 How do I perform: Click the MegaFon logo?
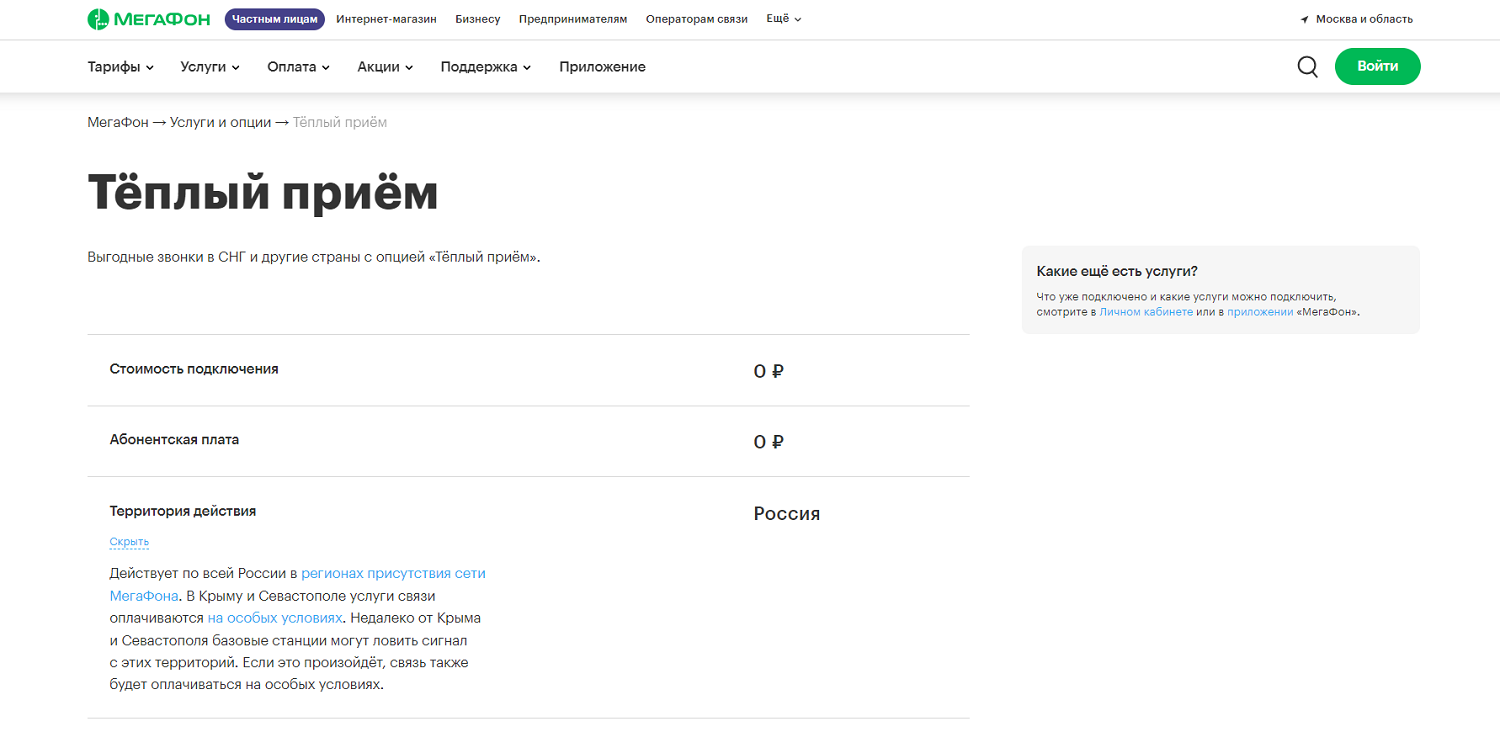pos(150,19)
